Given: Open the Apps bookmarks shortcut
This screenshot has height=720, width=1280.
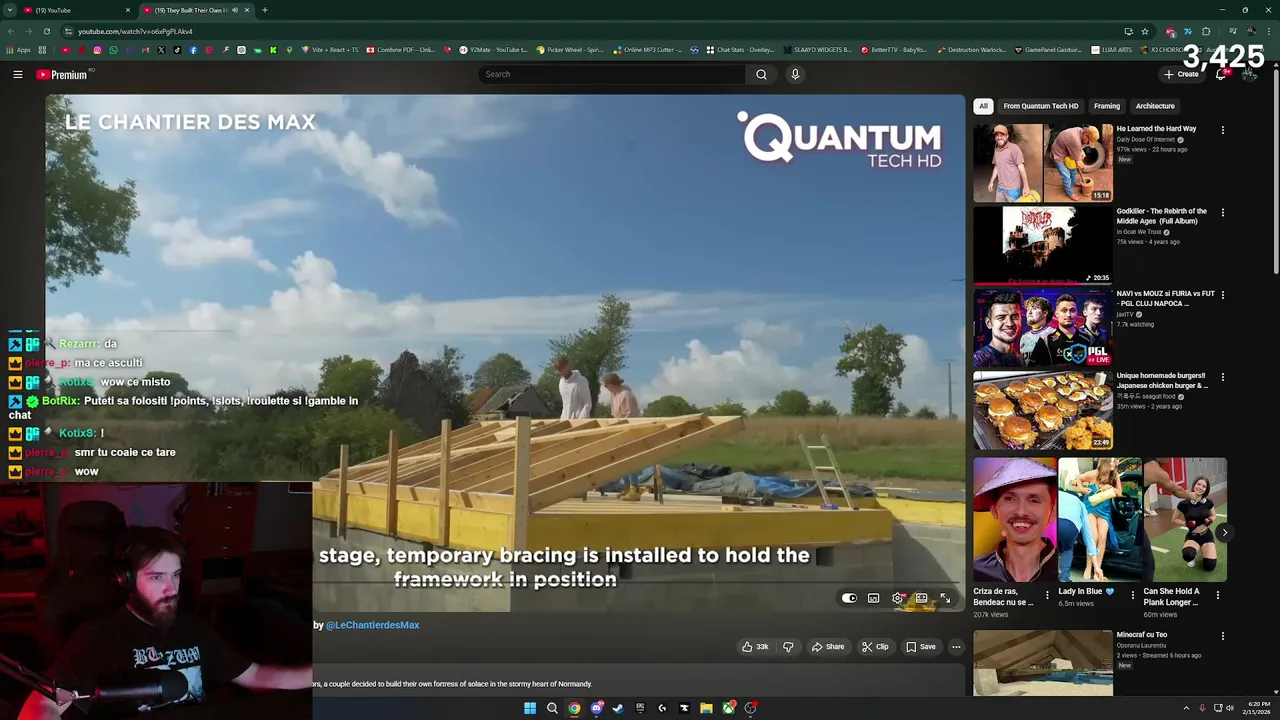Looking at the screenshot, I should pyautogui.click(x=18, y=50).
